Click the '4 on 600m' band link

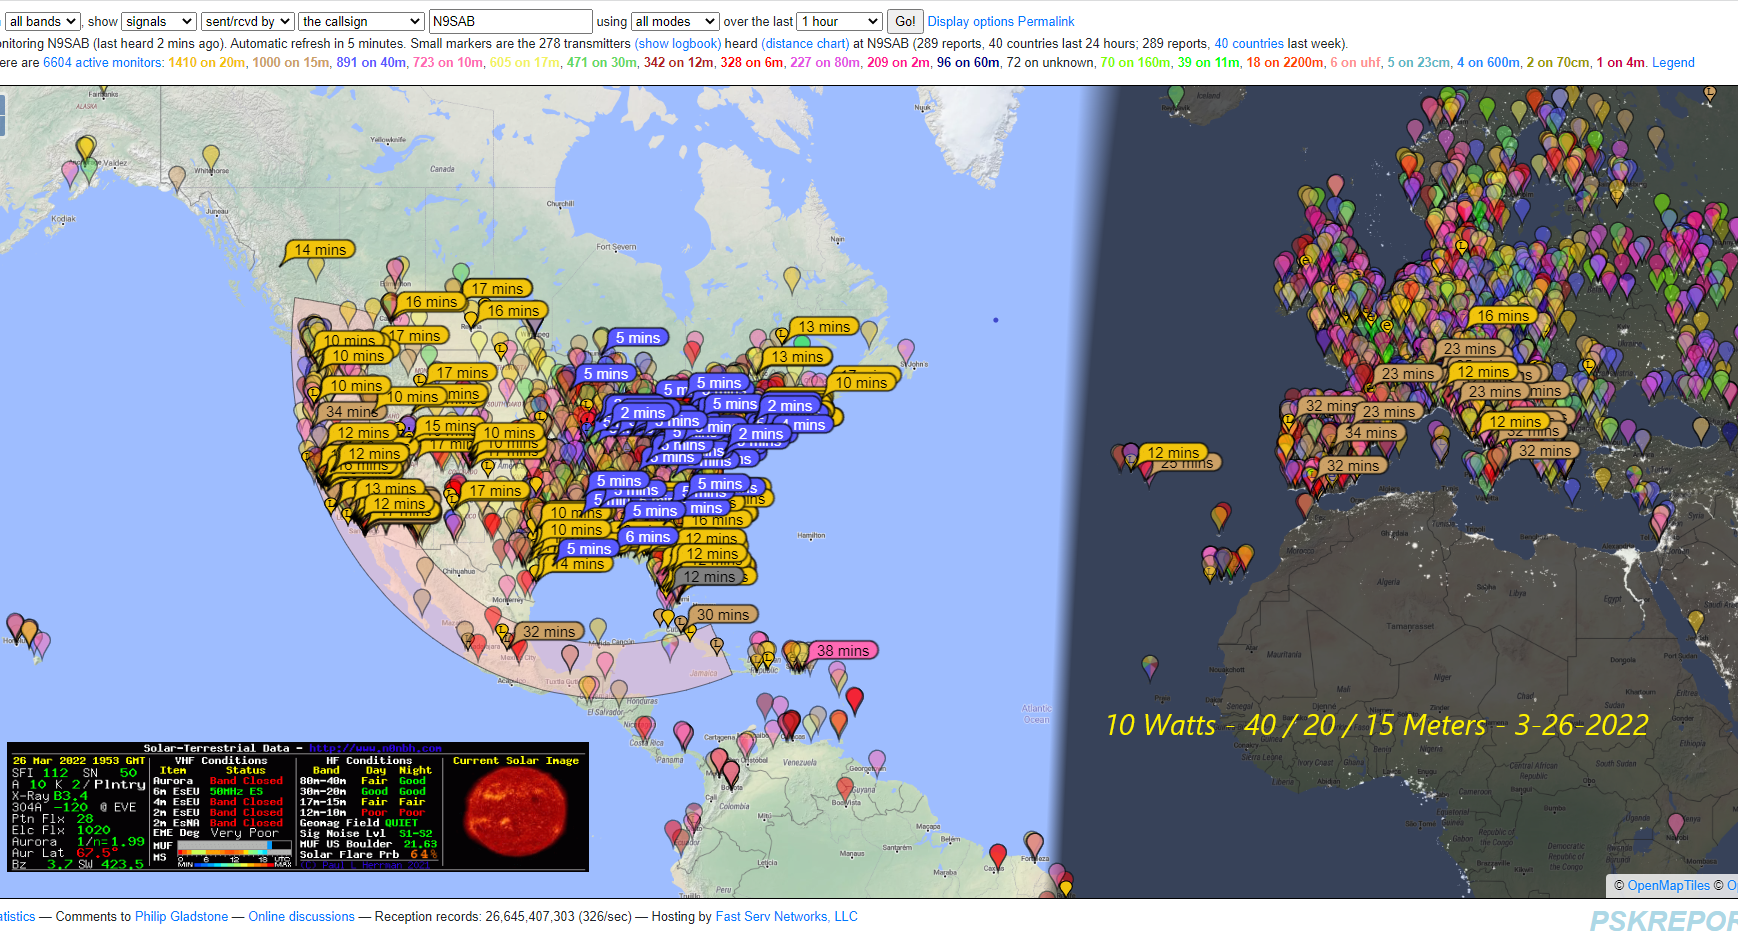(x=1489, y=62)
